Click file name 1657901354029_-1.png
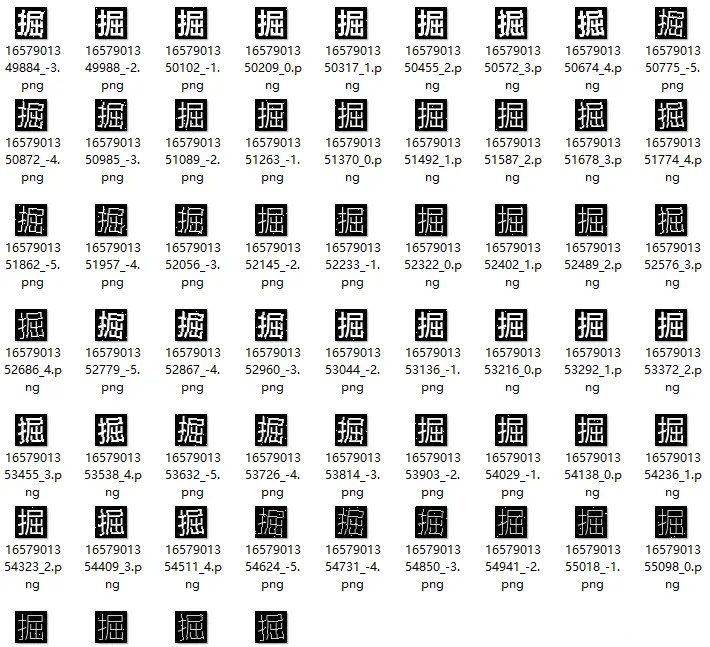This screenshot has width=710, height=647. click(x=513, y=475)
